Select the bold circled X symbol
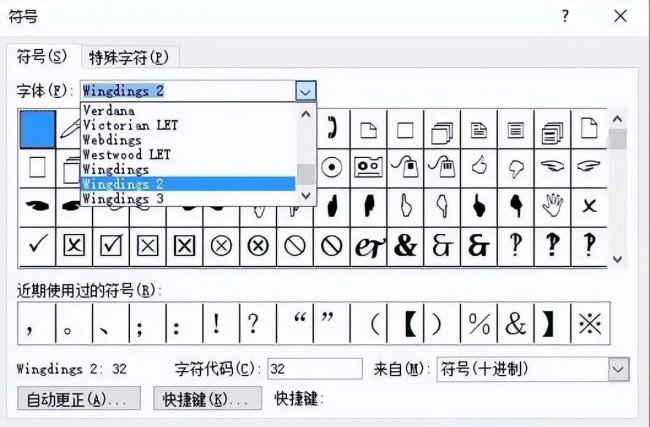Screen dimensions: 650x427 point(258,246)
